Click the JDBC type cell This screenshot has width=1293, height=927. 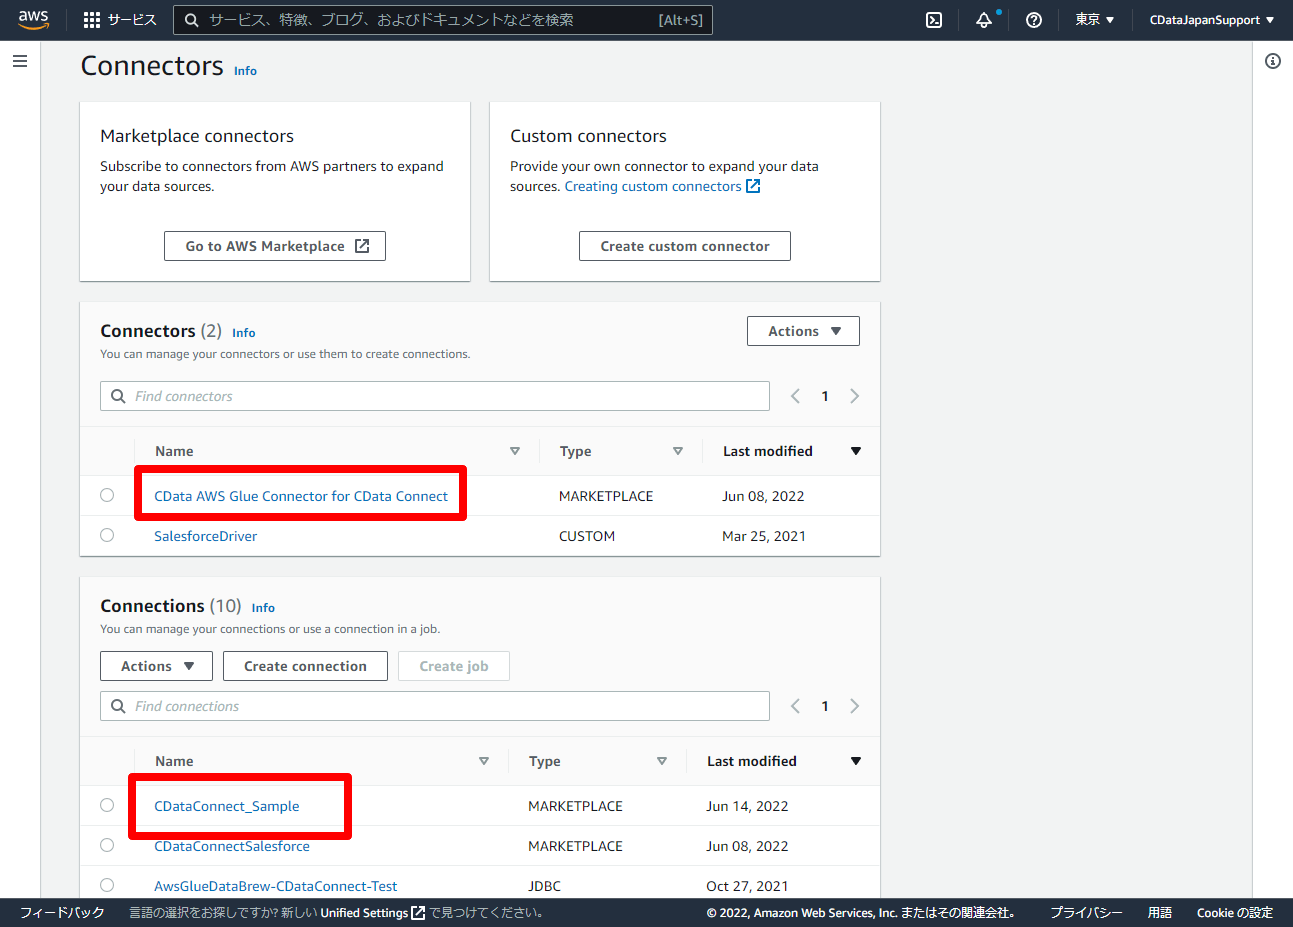point(544,886)
